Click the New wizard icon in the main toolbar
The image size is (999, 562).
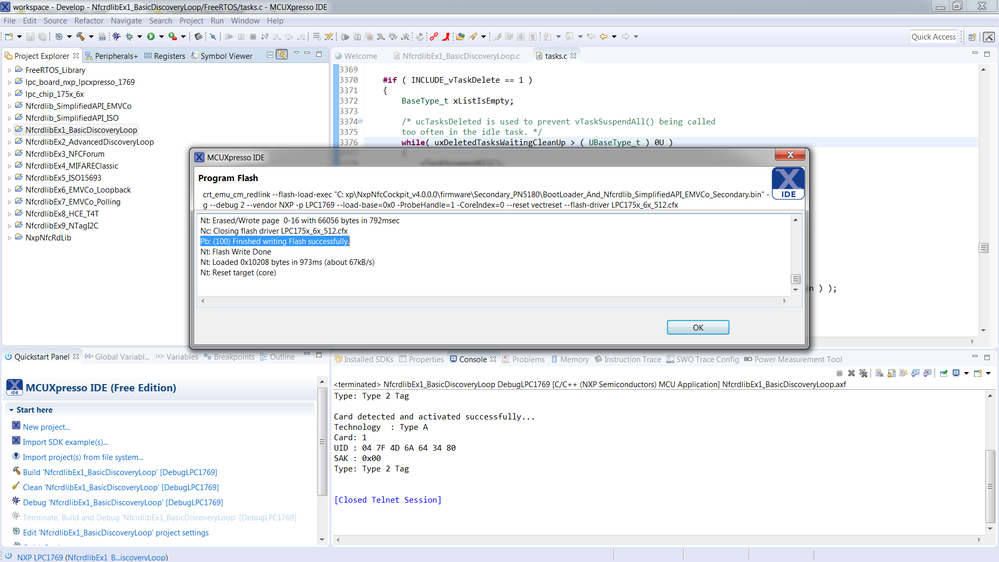[x=8, y=37]
